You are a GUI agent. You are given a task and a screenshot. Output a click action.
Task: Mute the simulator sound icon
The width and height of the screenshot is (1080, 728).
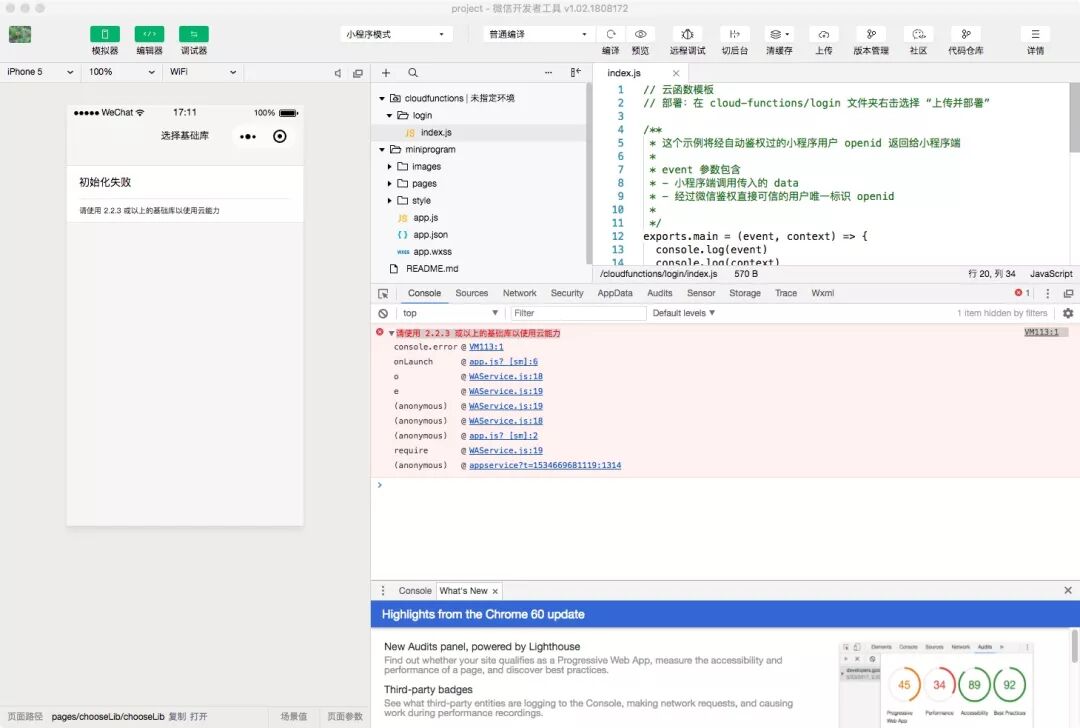pyautogui.click(x=338, y=73)
